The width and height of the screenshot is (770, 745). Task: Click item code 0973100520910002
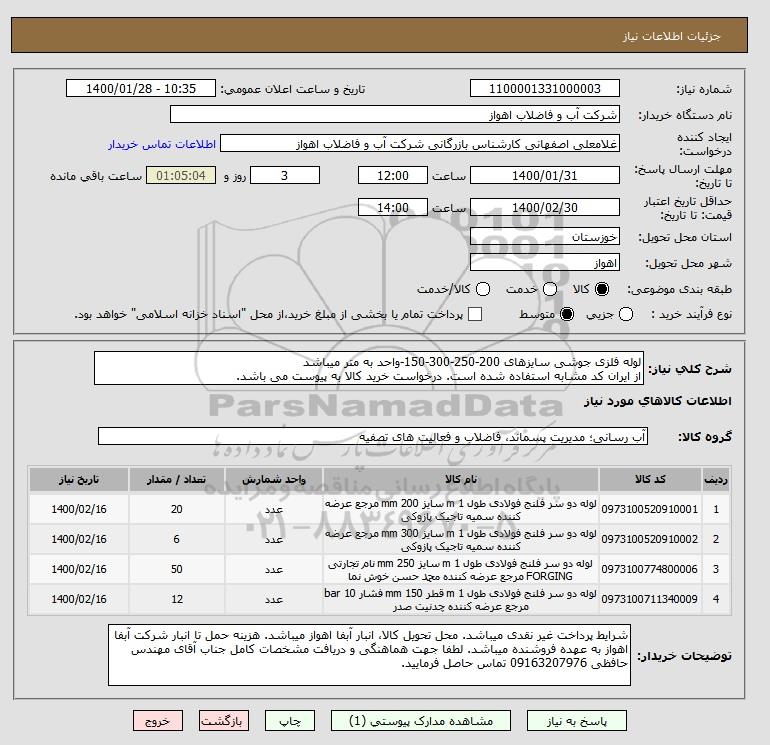tap(650, 539)
